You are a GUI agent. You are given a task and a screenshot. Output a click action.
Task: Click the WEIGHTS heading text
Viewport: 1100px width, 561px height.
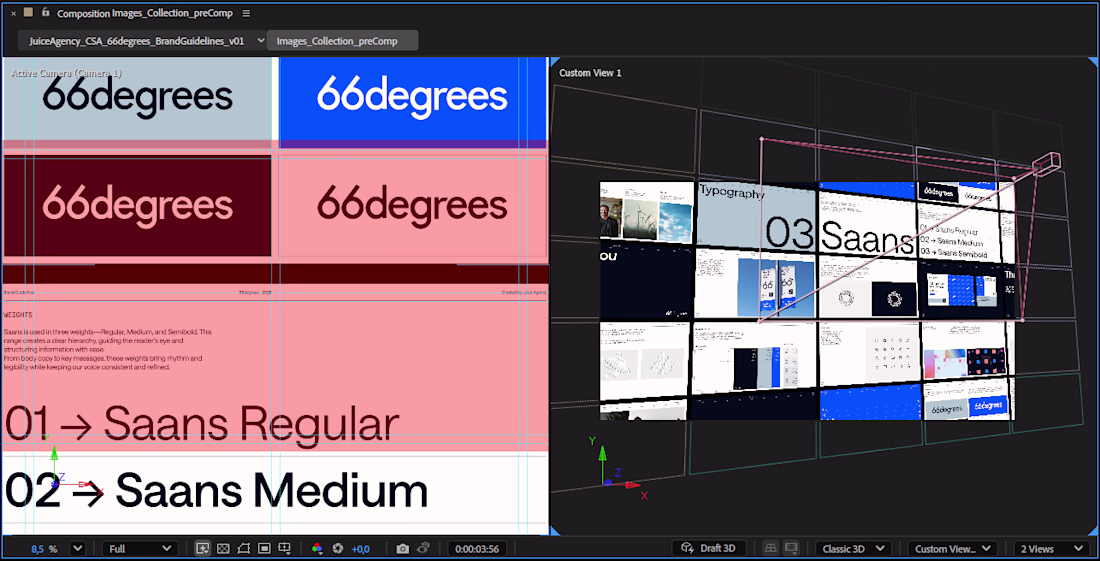(18, 315)
